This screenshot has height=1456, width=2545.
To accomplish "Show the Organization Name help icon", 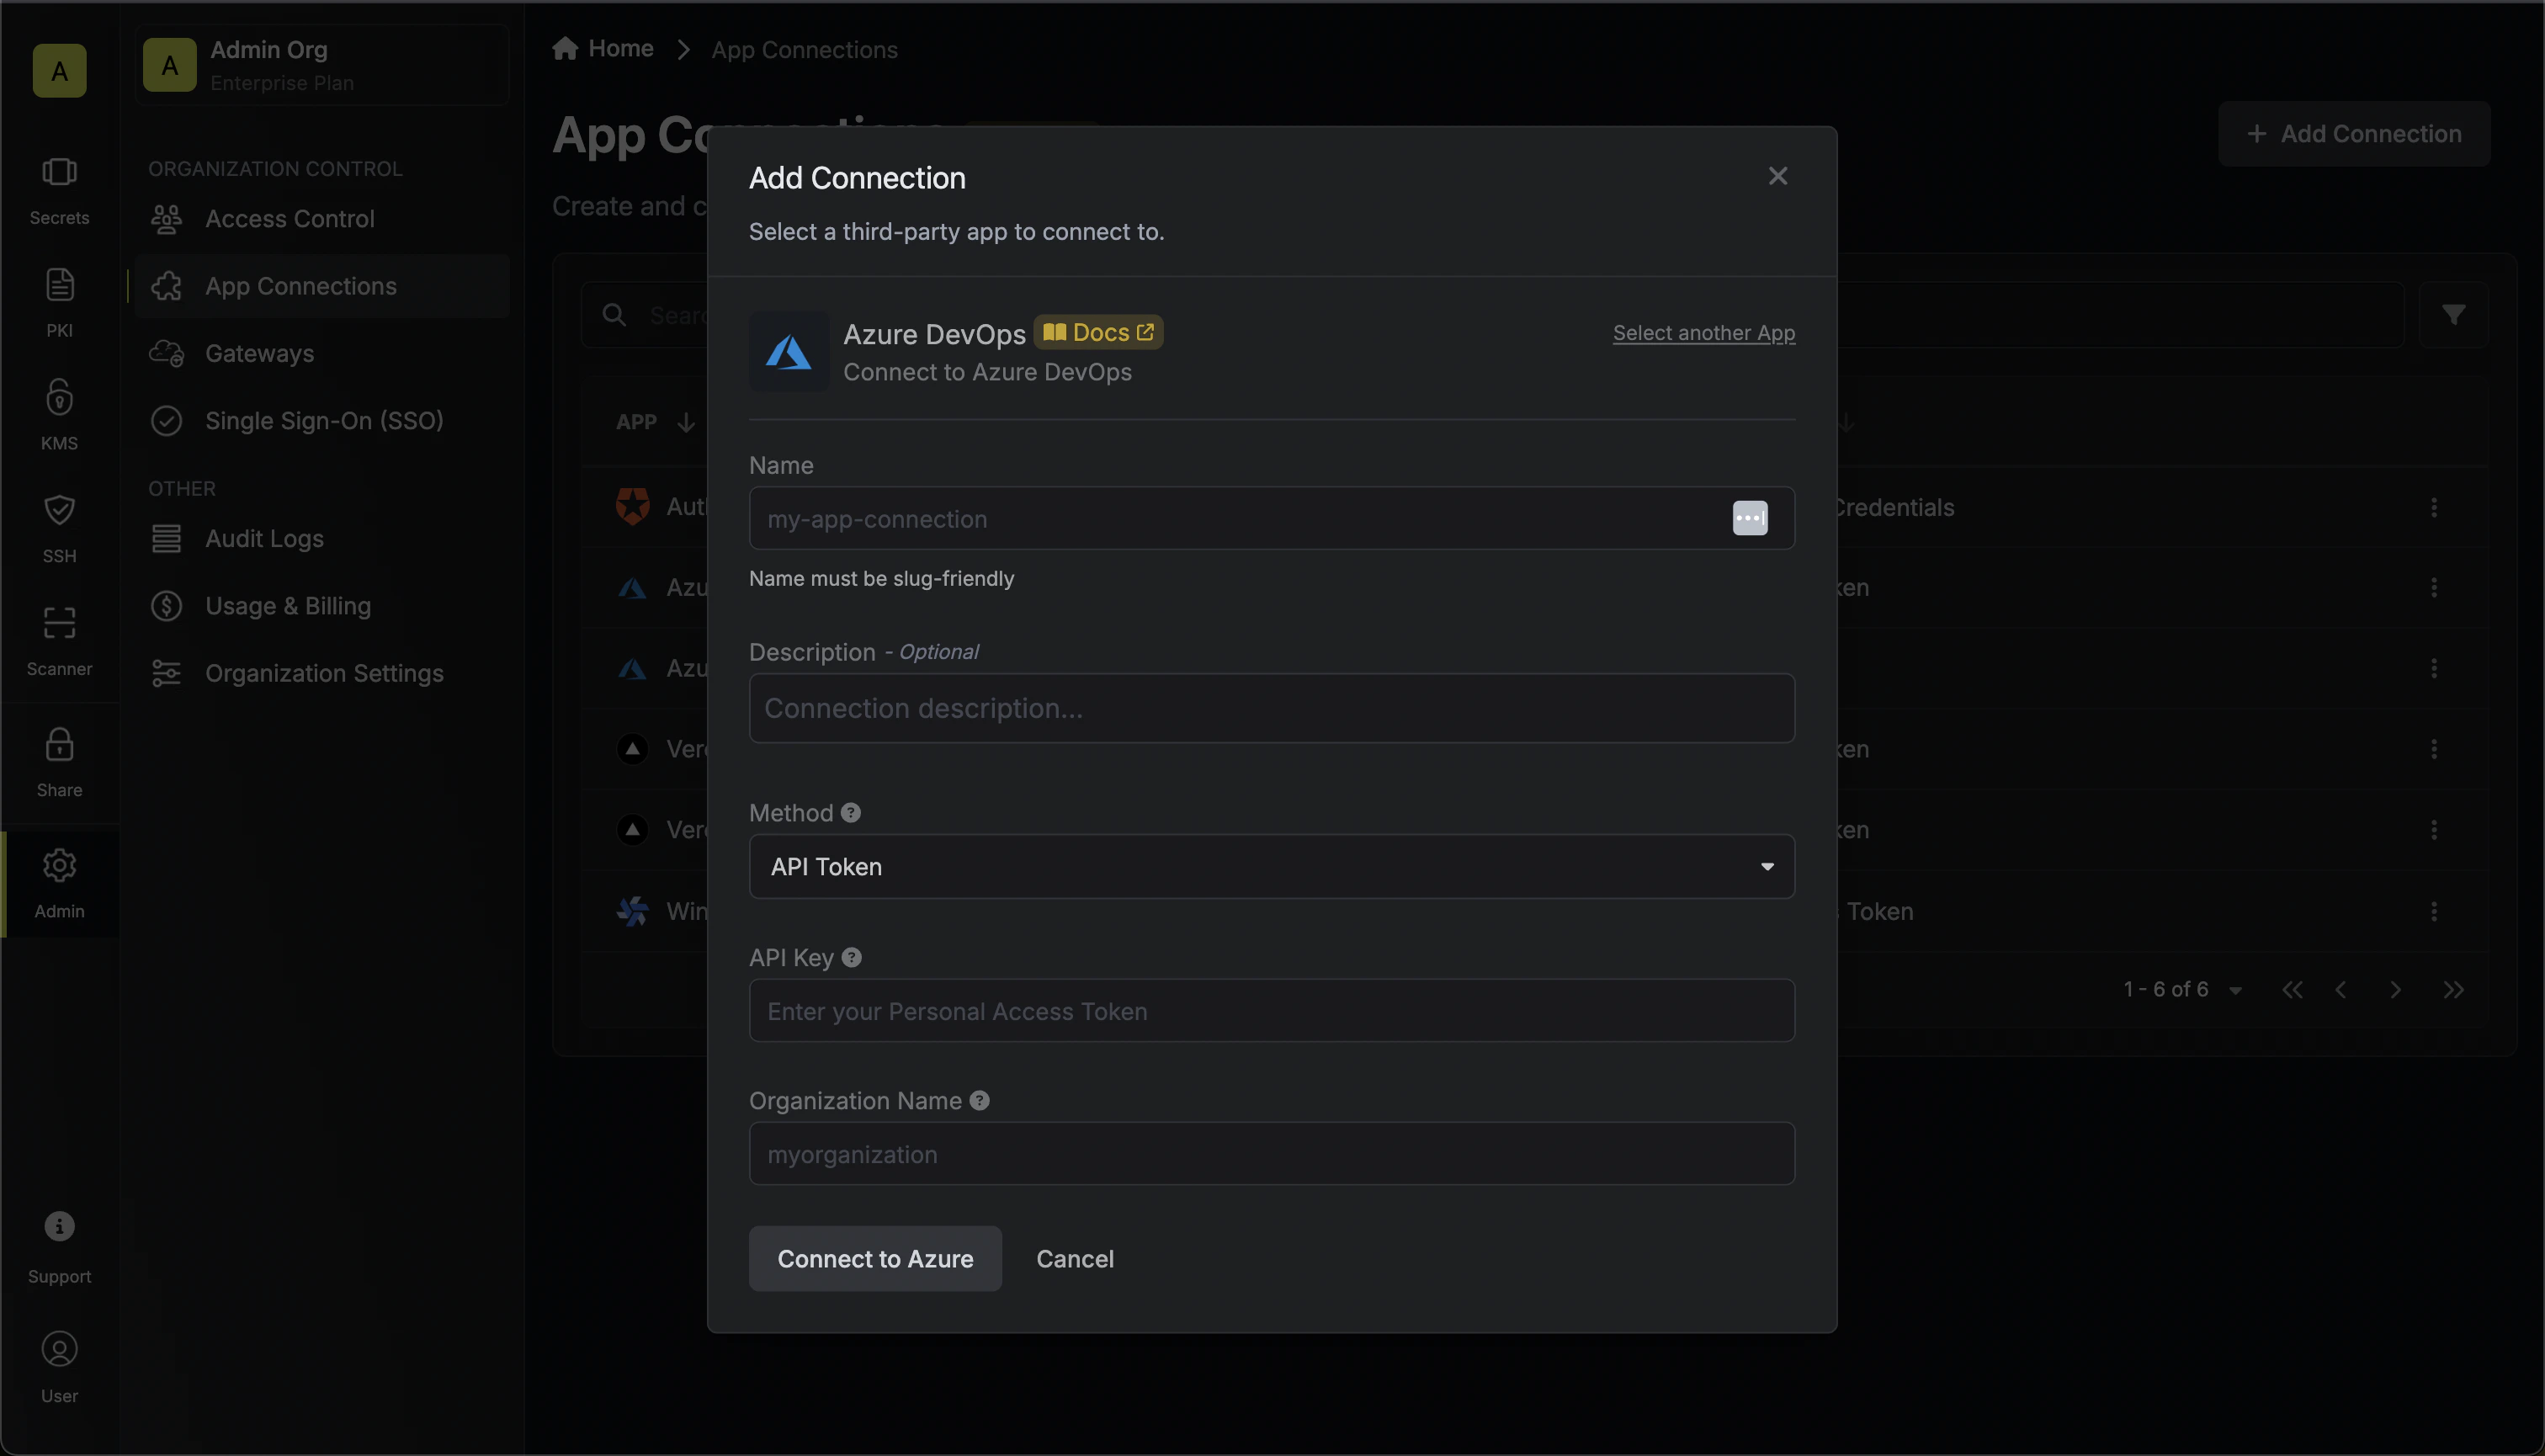I will point(980,1100).
